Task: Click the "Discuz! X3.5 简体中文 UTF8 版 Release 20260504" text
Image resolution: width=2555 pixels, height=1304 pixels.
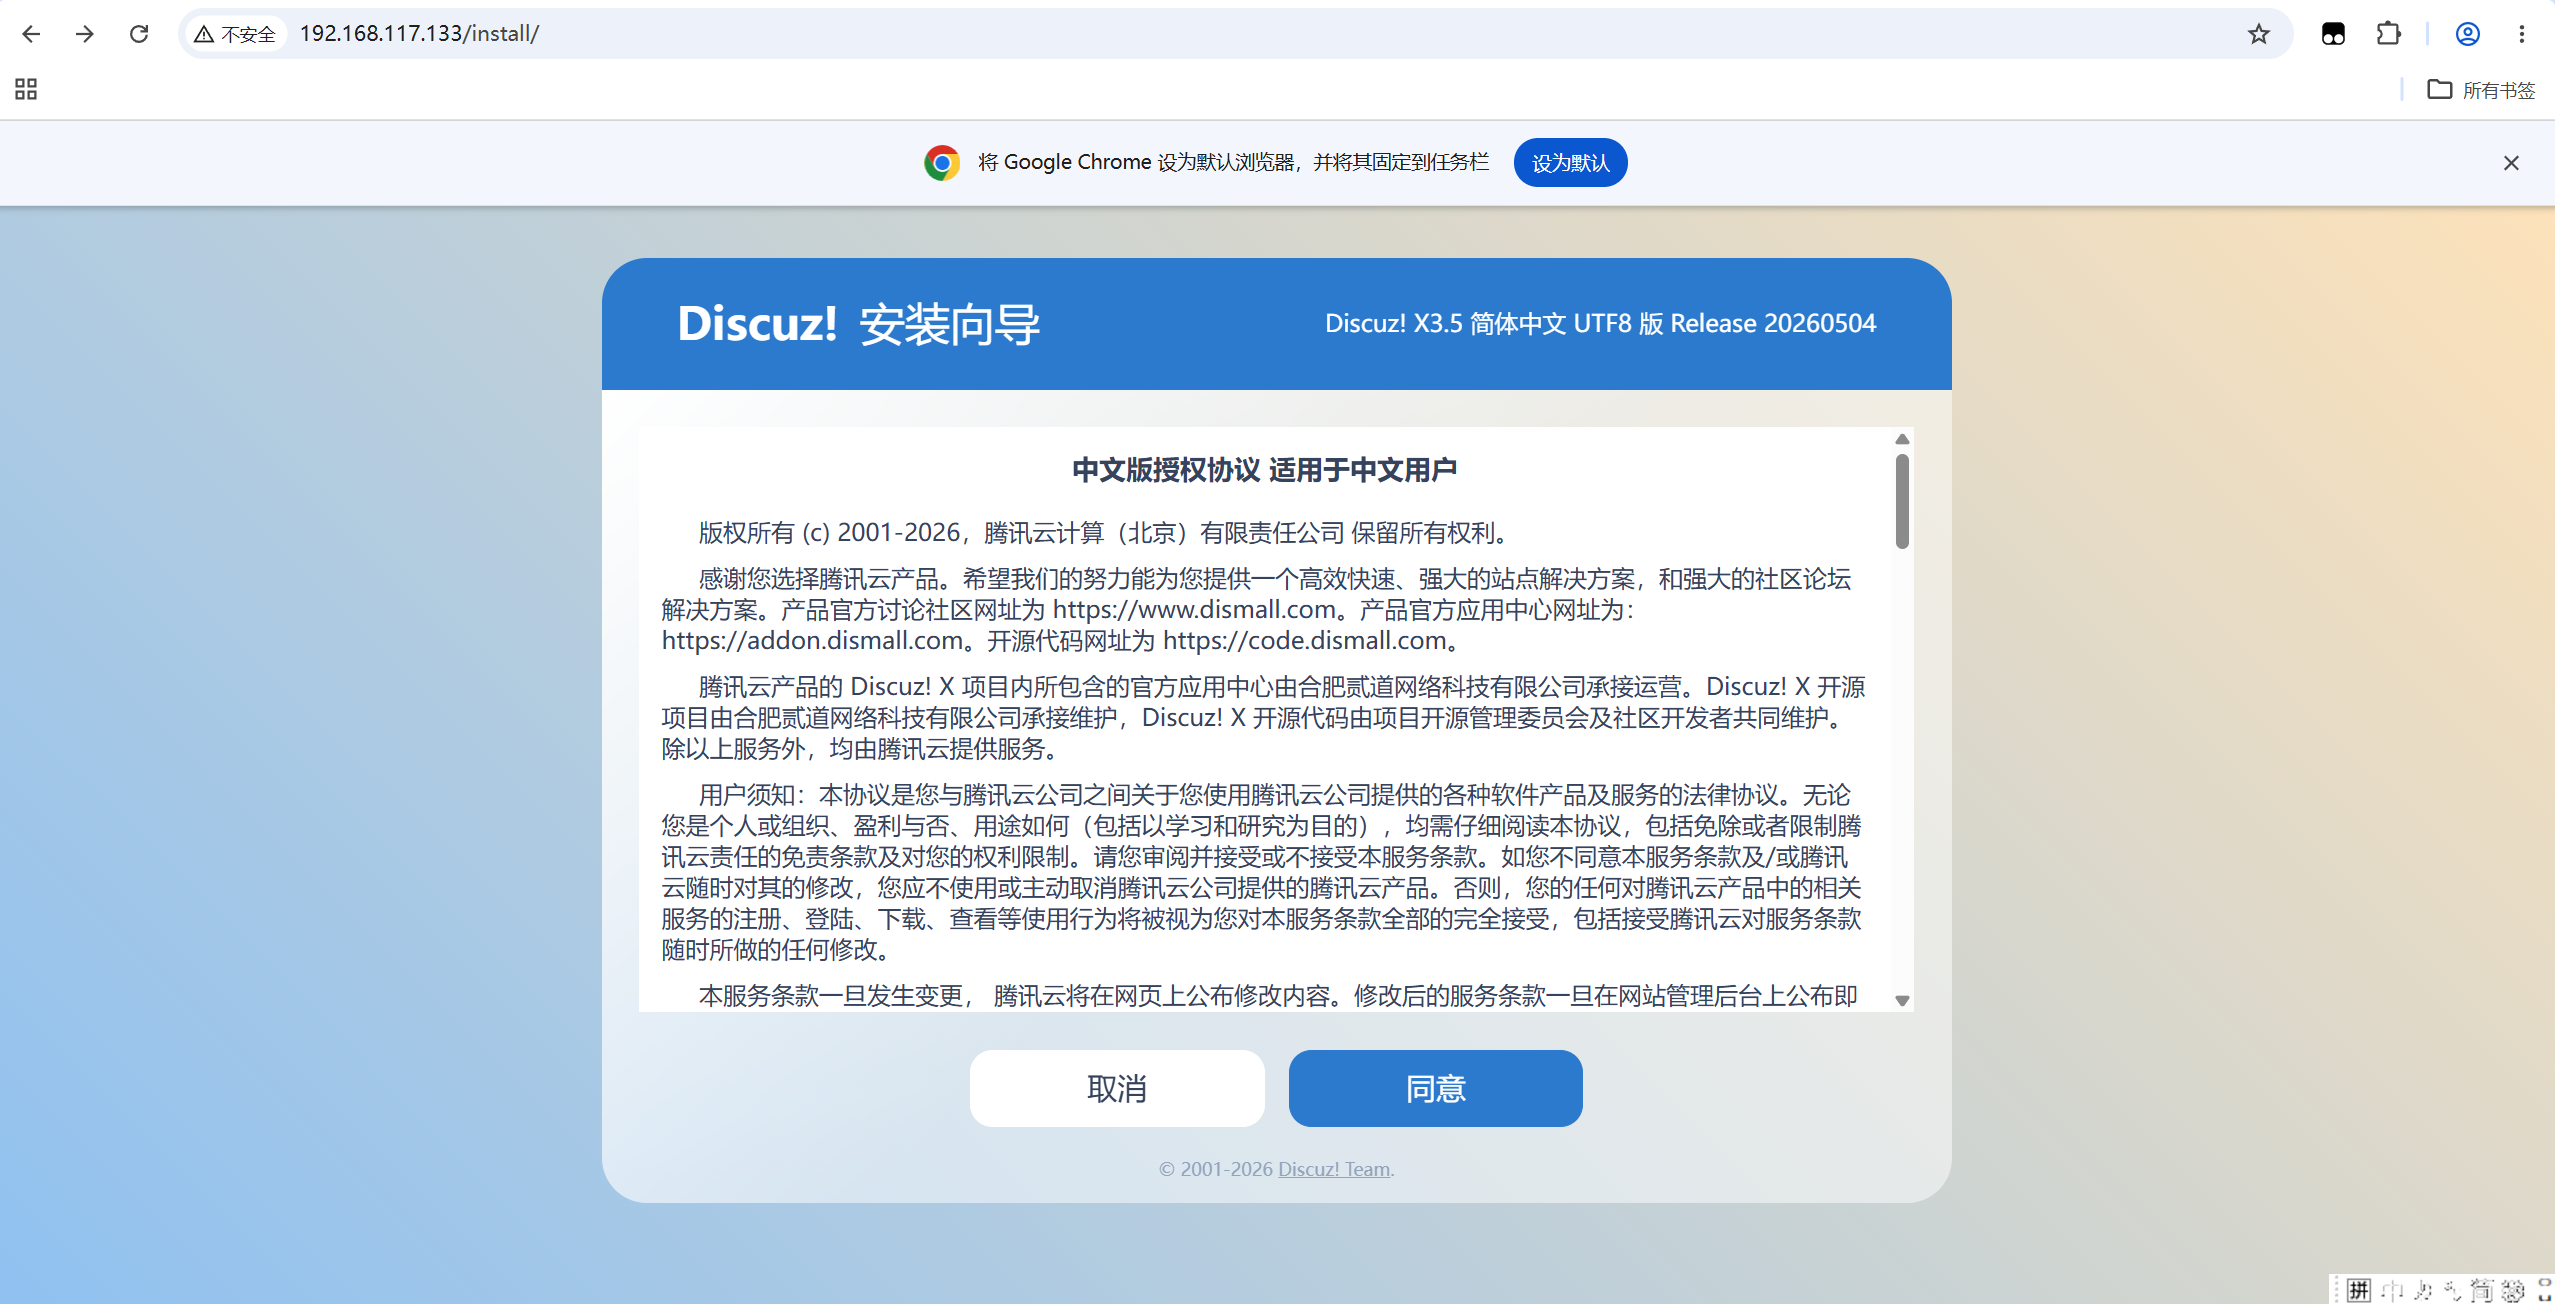Action: [x=1600, y=323]
